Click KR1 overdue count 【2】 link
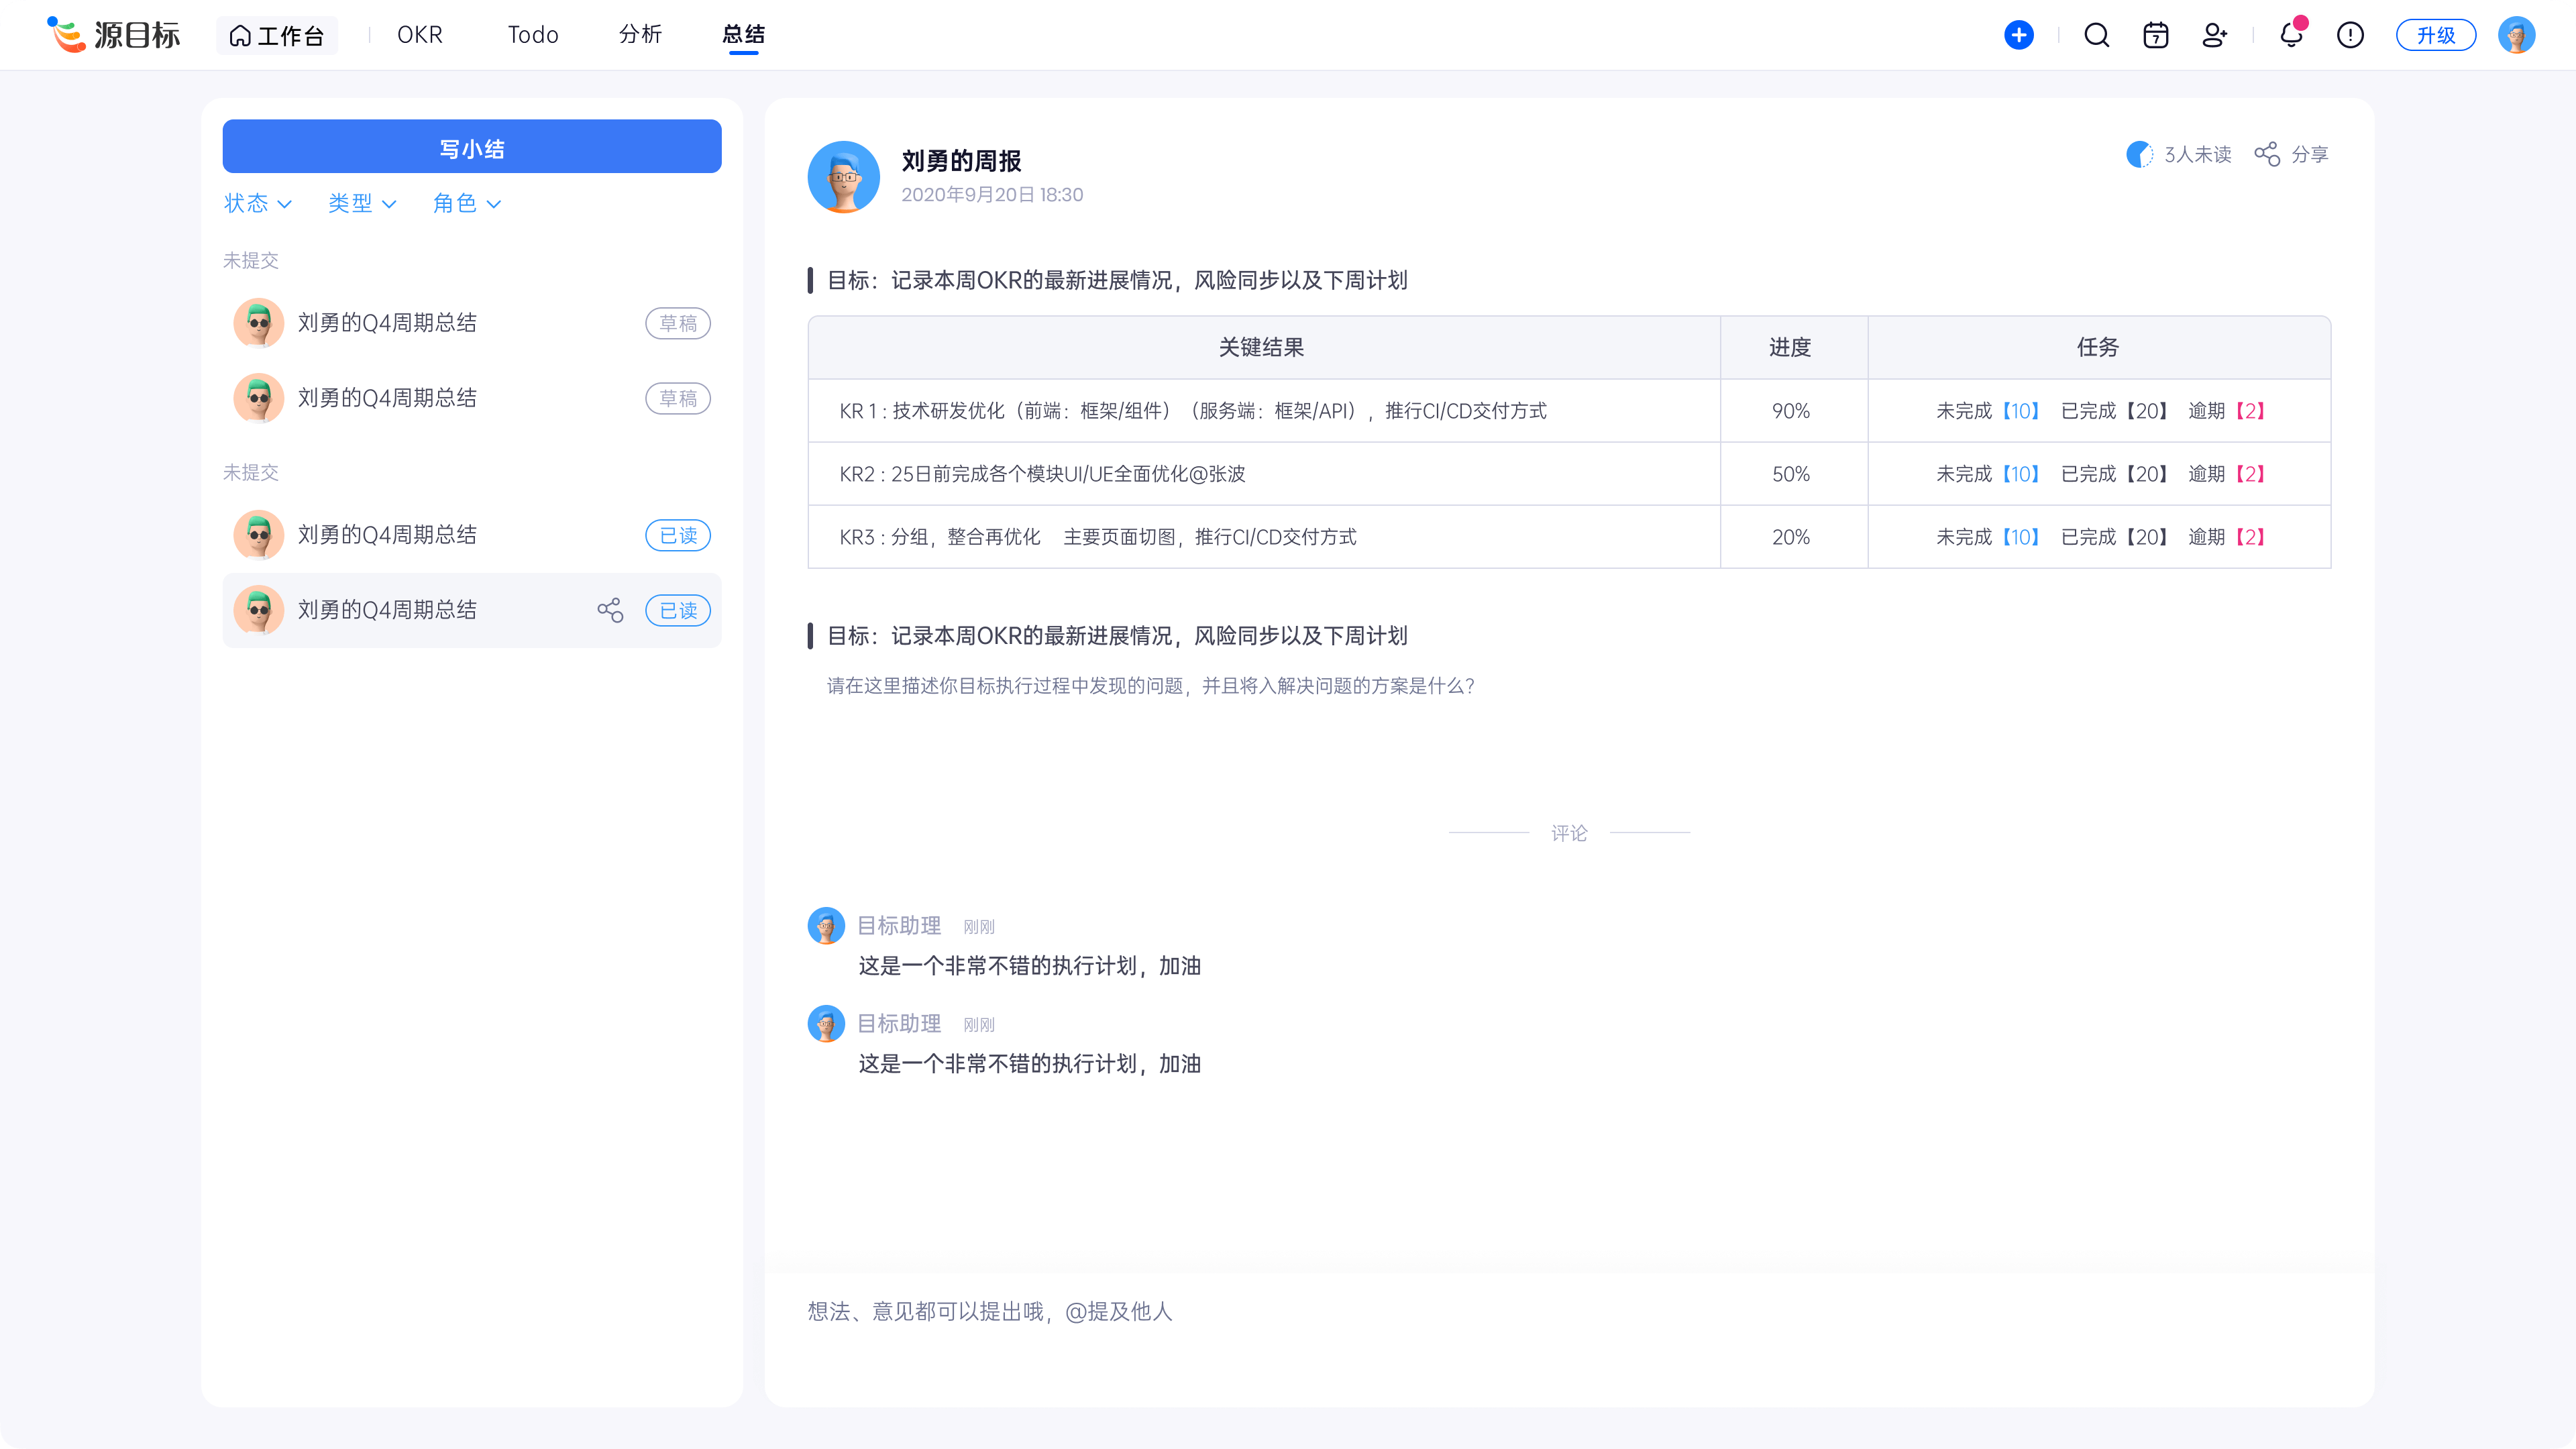 click(x=2250, y=411)
